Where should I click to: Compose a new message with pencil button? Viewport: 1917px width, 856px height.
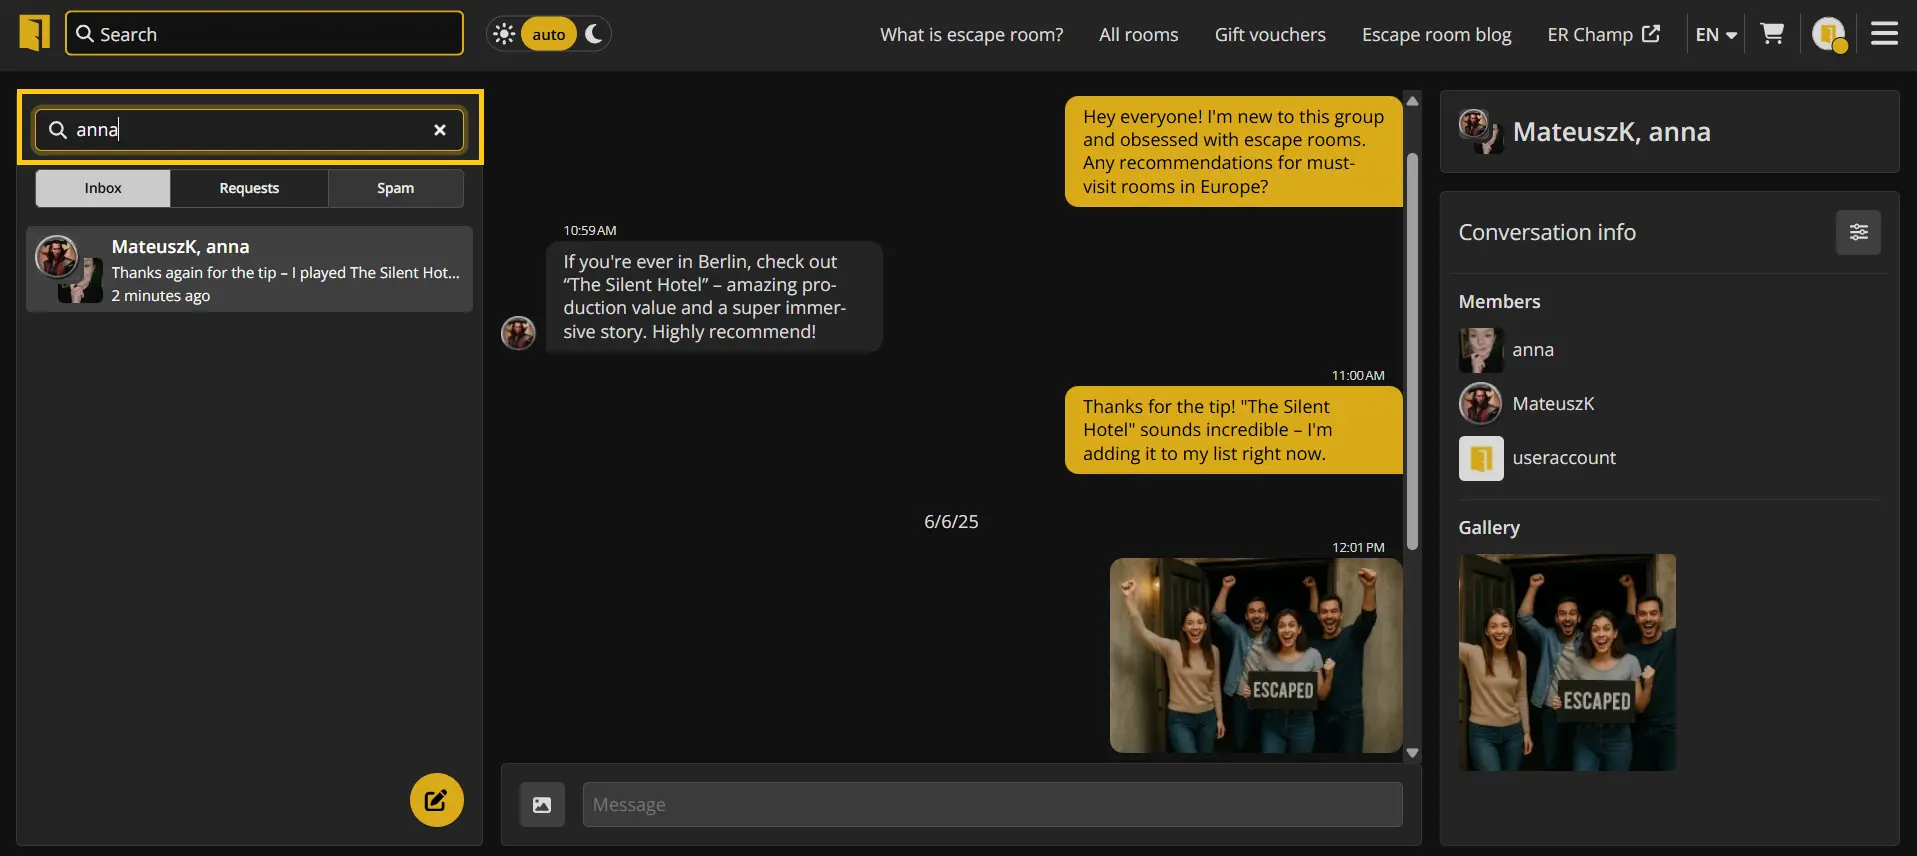[x=436, y=800]
